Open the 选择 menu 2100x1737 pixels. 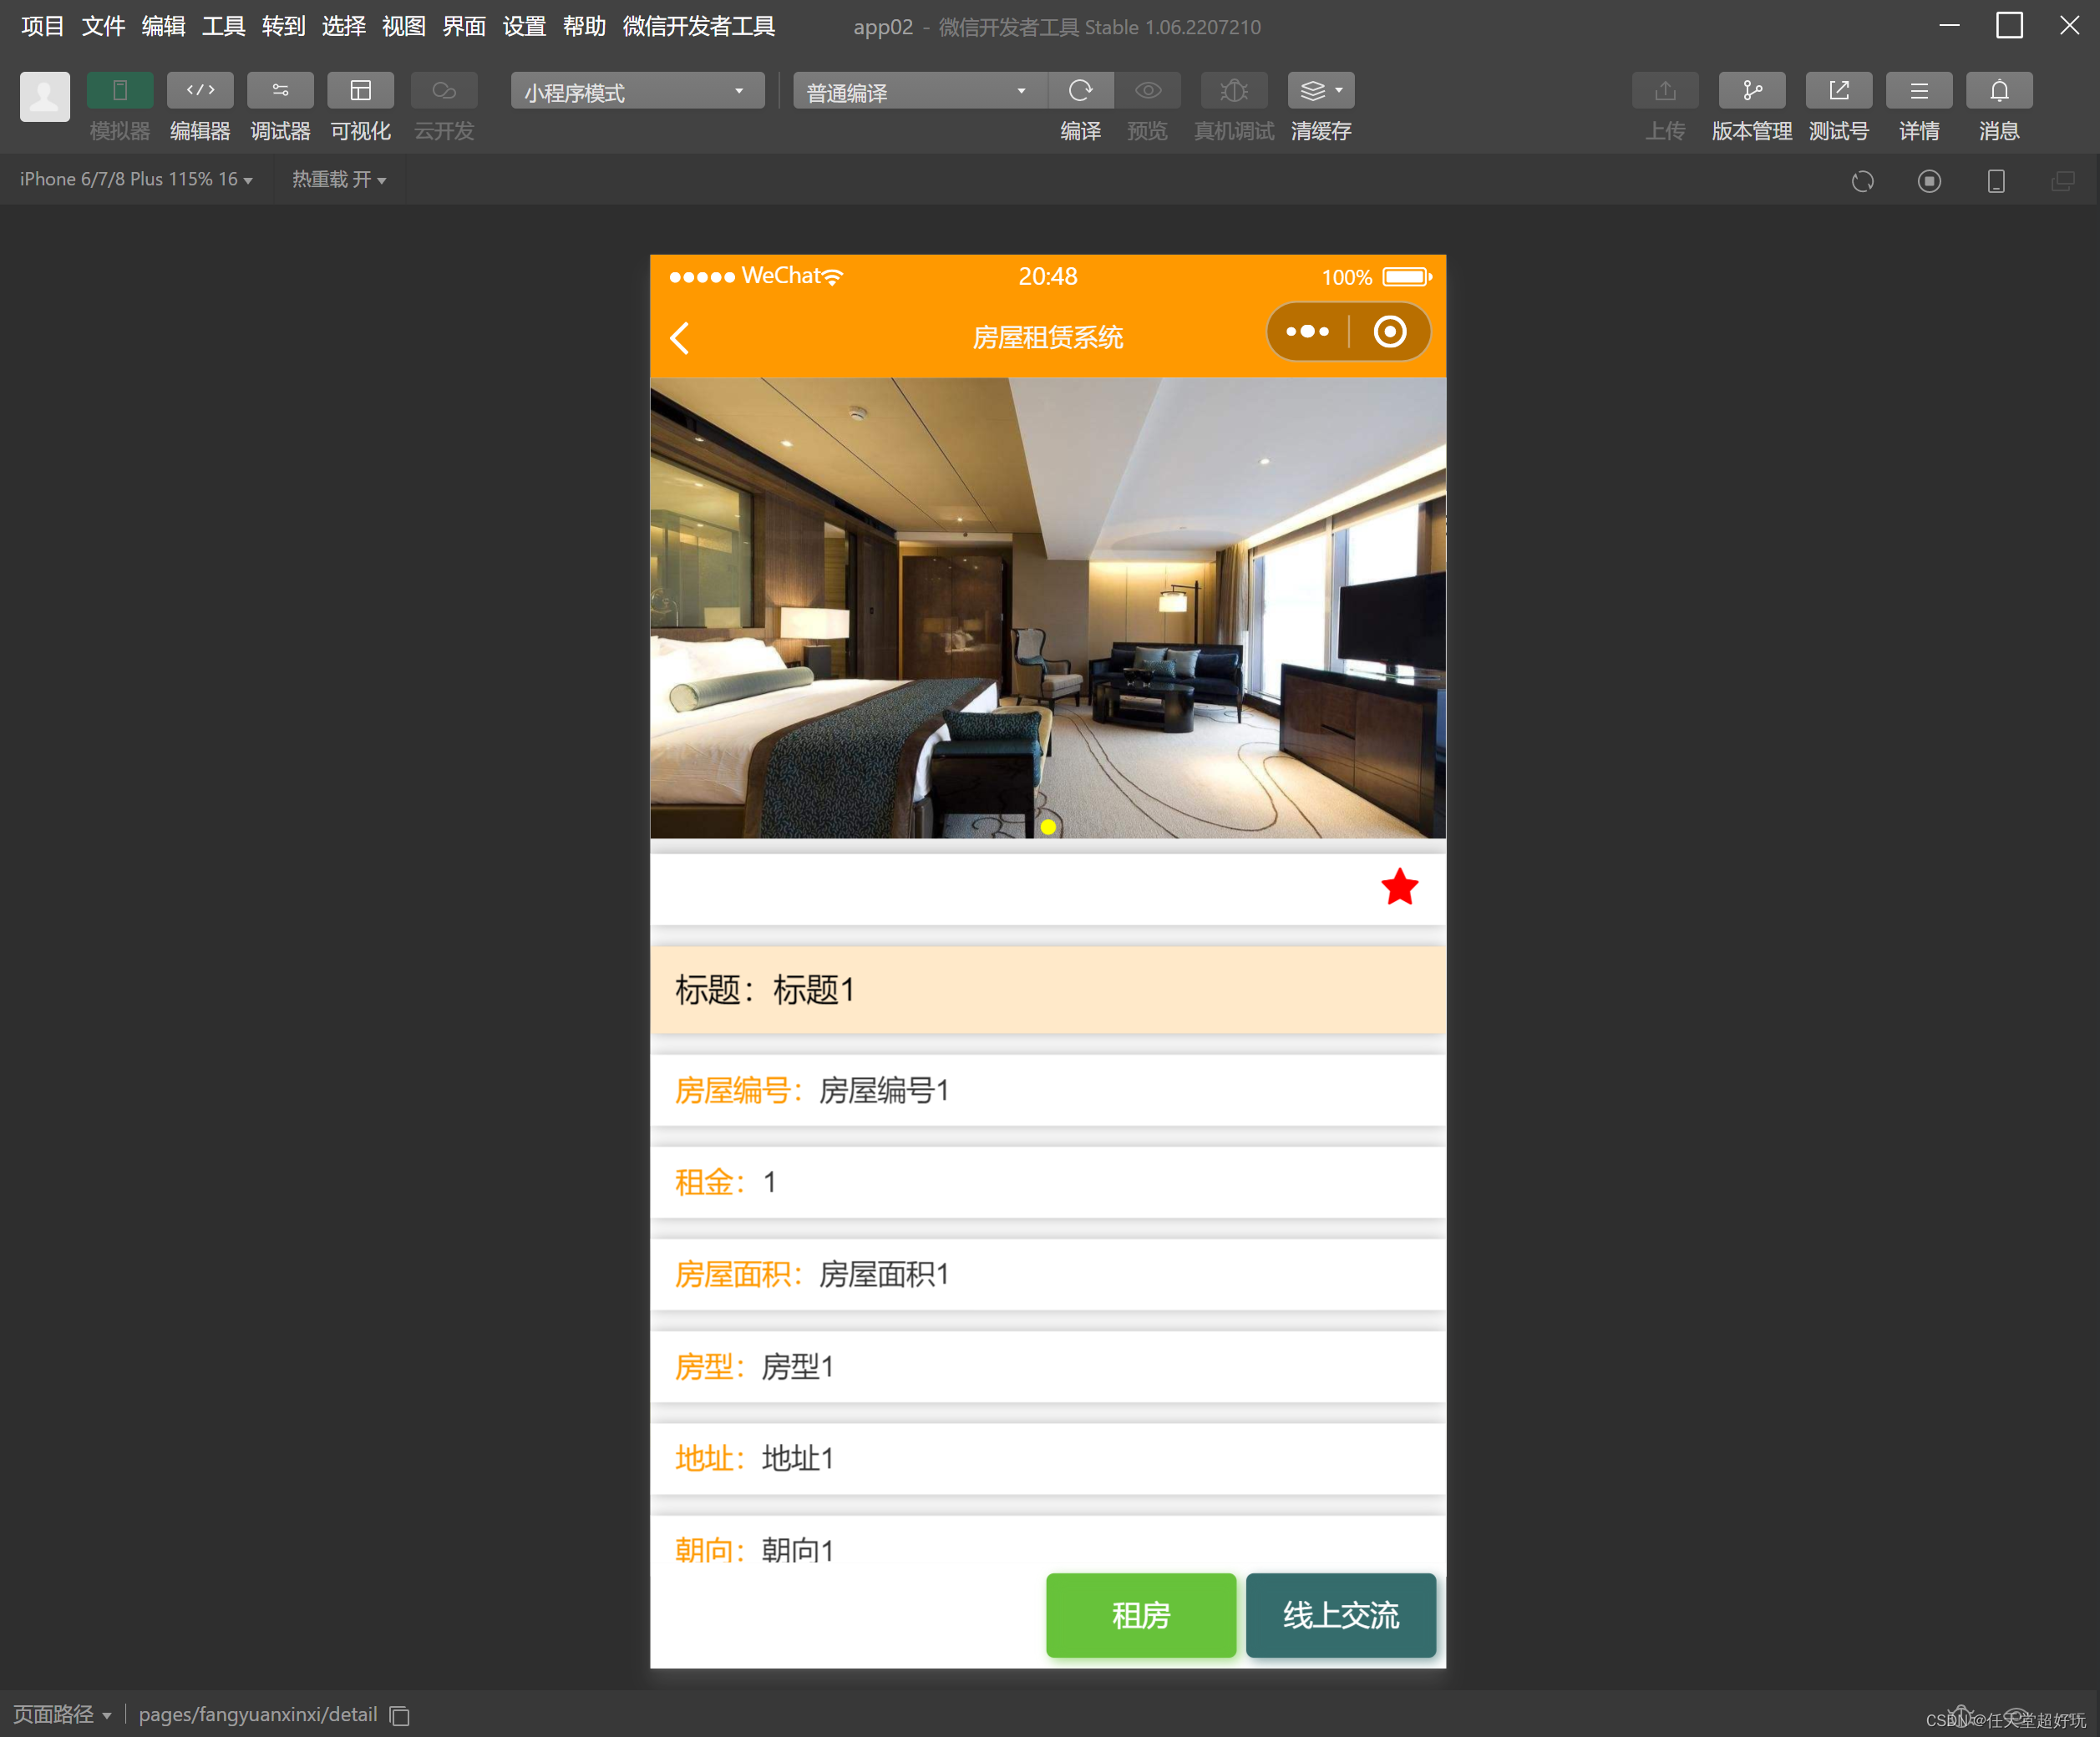(x=343, y=26)
